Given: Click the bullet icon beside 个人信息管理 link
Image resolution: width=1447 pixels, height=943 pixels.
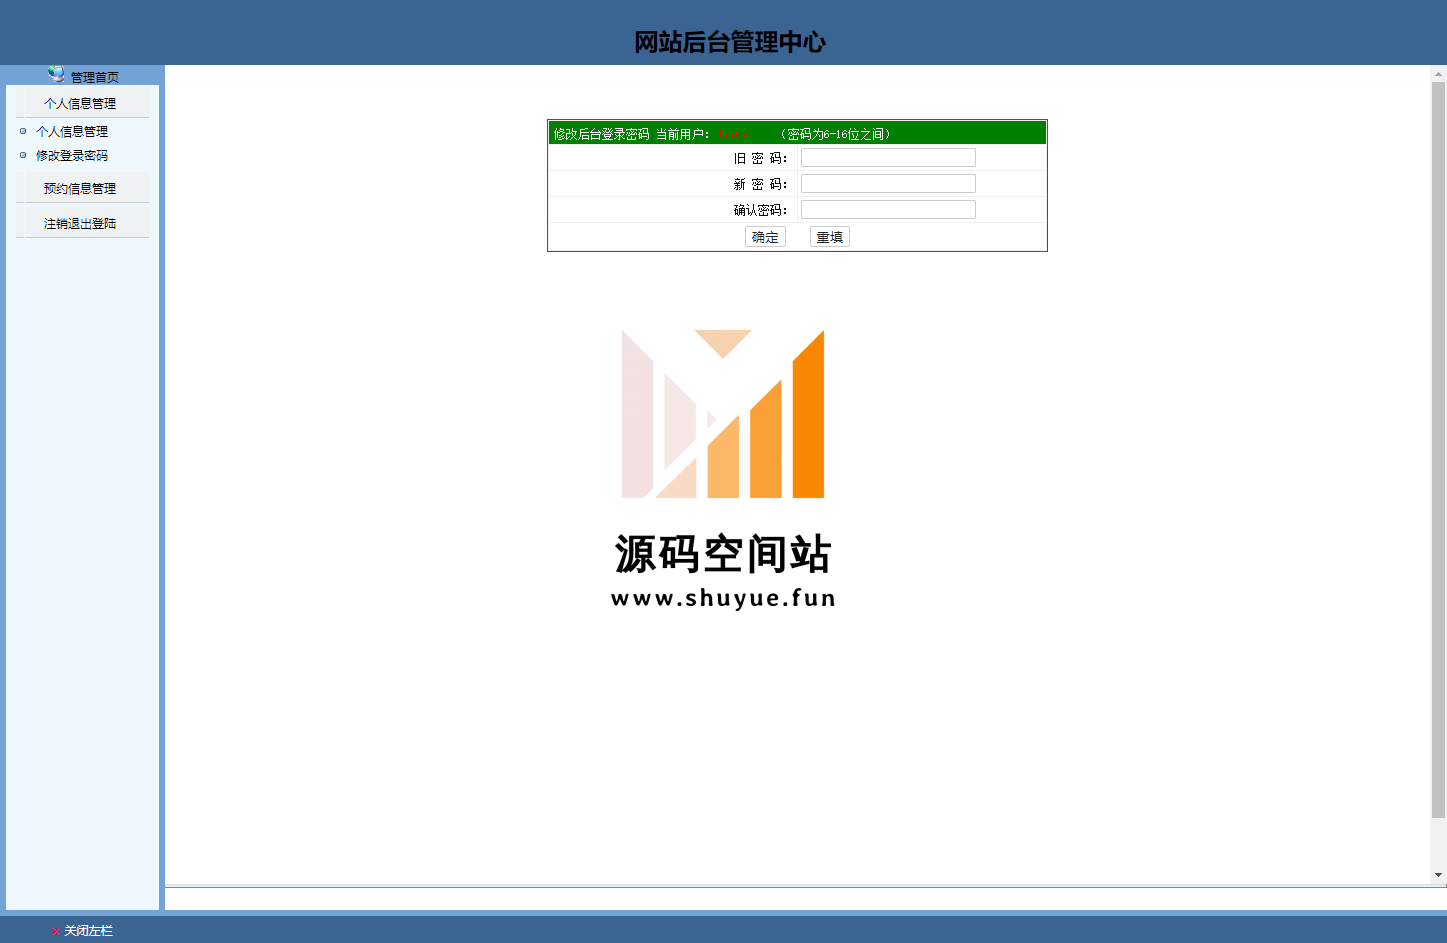Looking at the screenshot, I should (23, 131).
